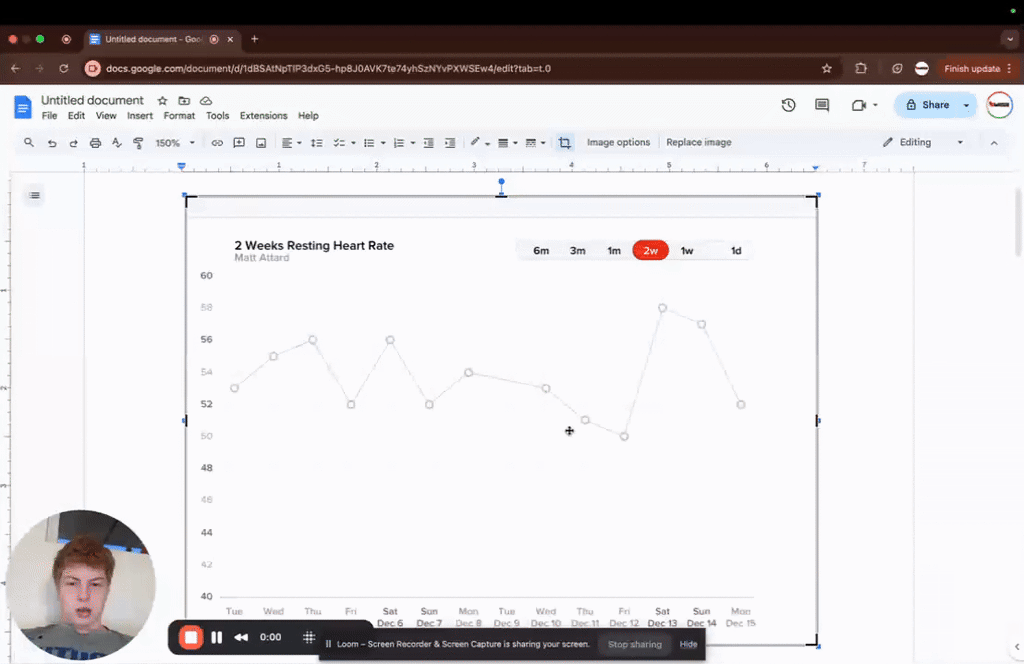Click Hide in the sharing notice
The width and height of the screenshot is (1024, 664).
[688, 644]
